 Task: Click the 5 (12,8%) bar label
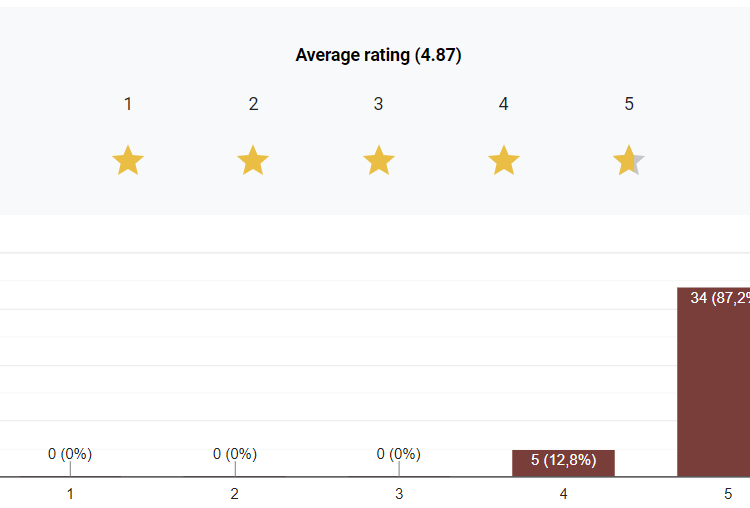pos(563,460)
